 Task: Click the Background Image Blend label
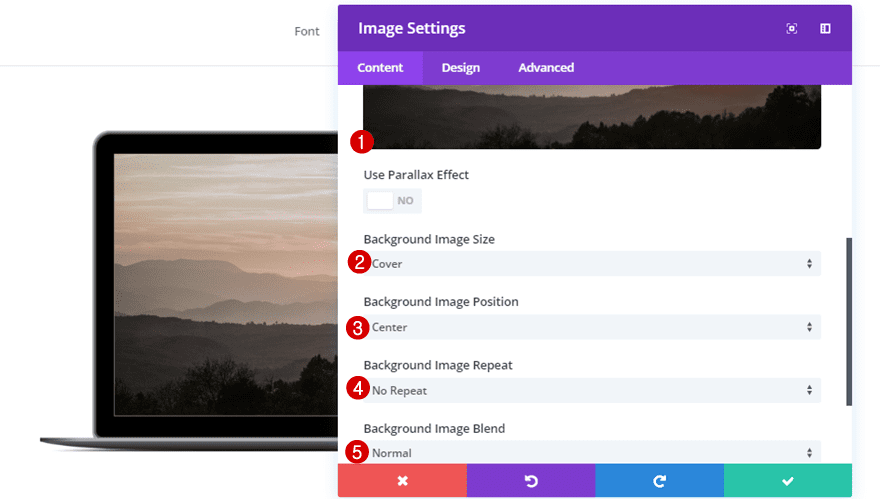[x=434, y=428]
